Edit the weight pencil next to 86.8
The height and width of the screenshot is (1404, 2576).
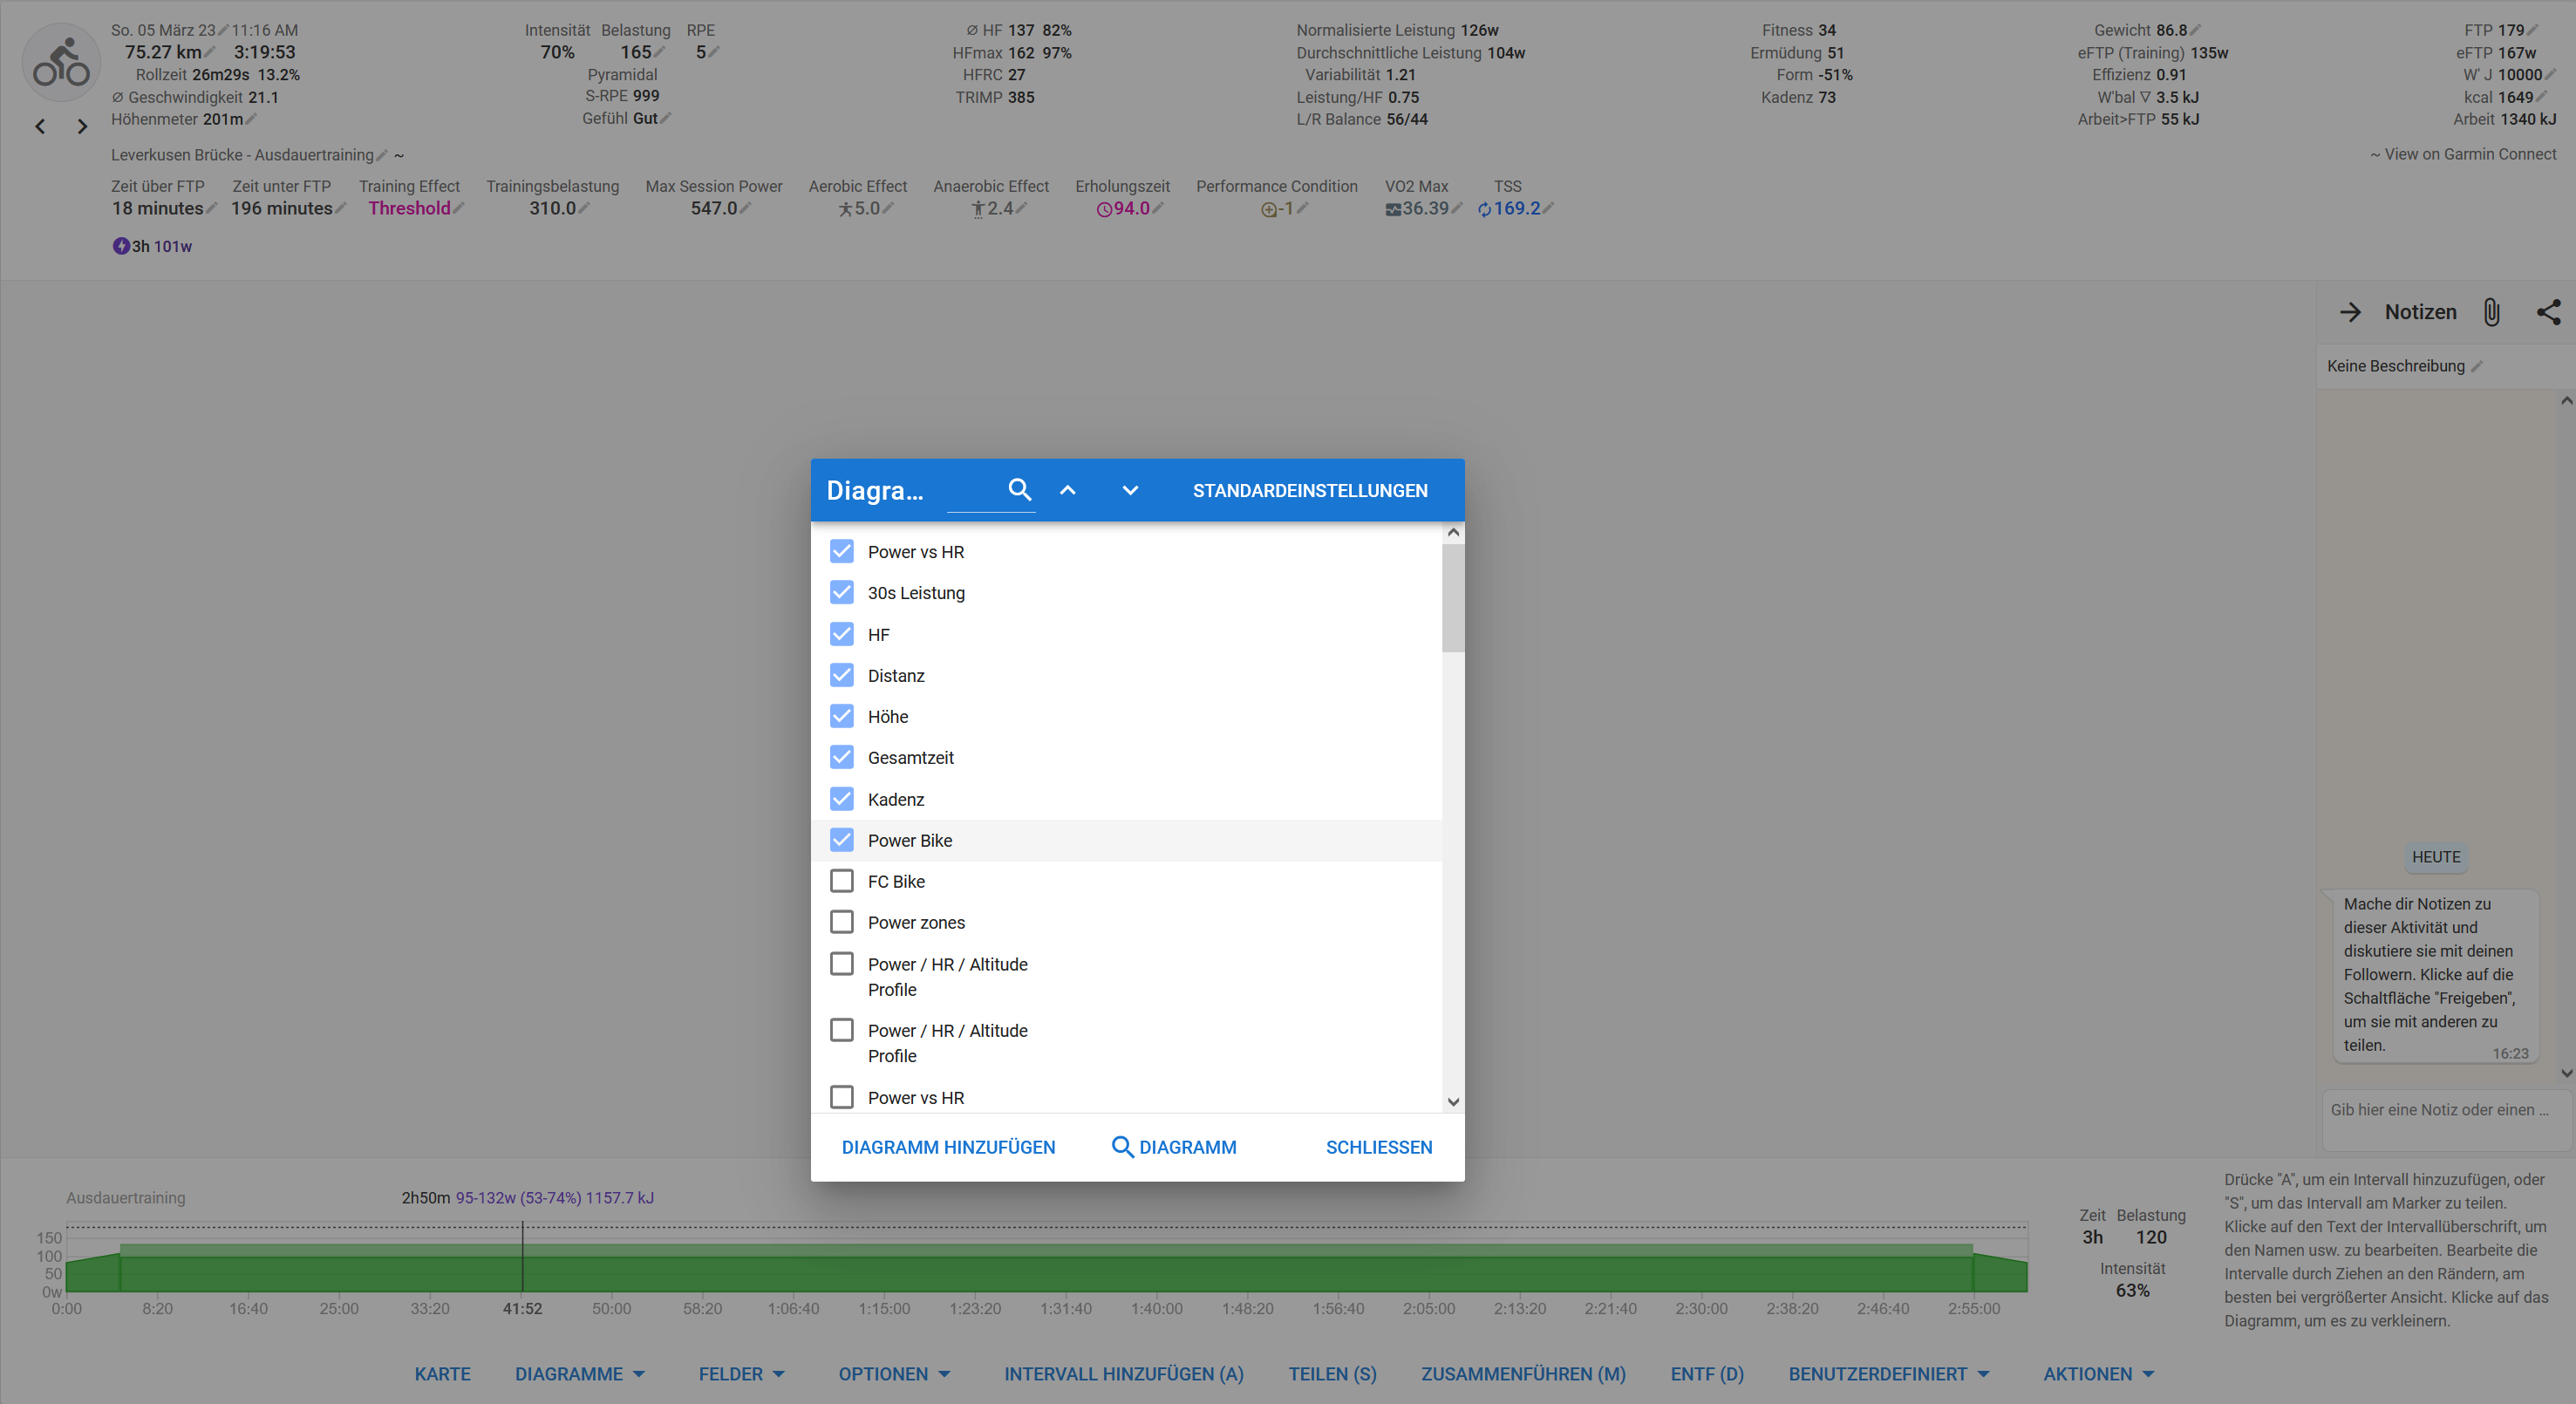coord(2195,30)
